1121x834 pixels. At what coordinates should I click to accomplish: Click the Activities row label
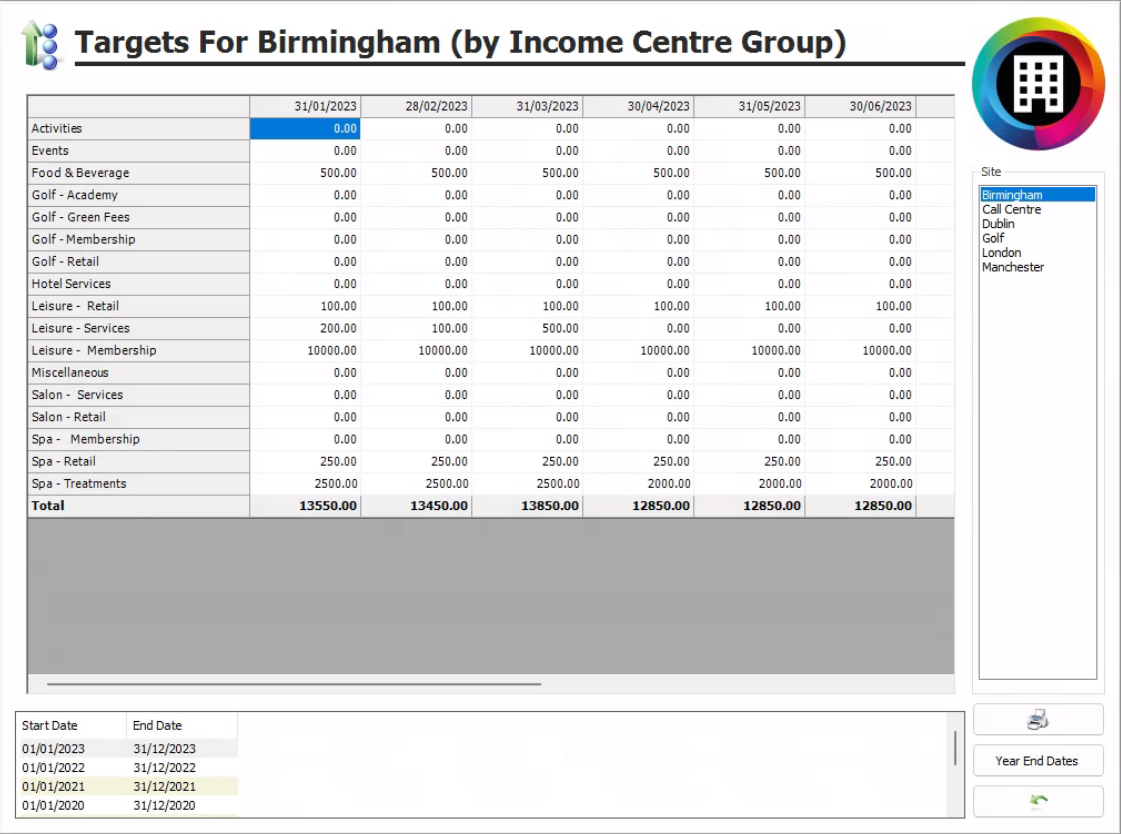pos(139,129)
